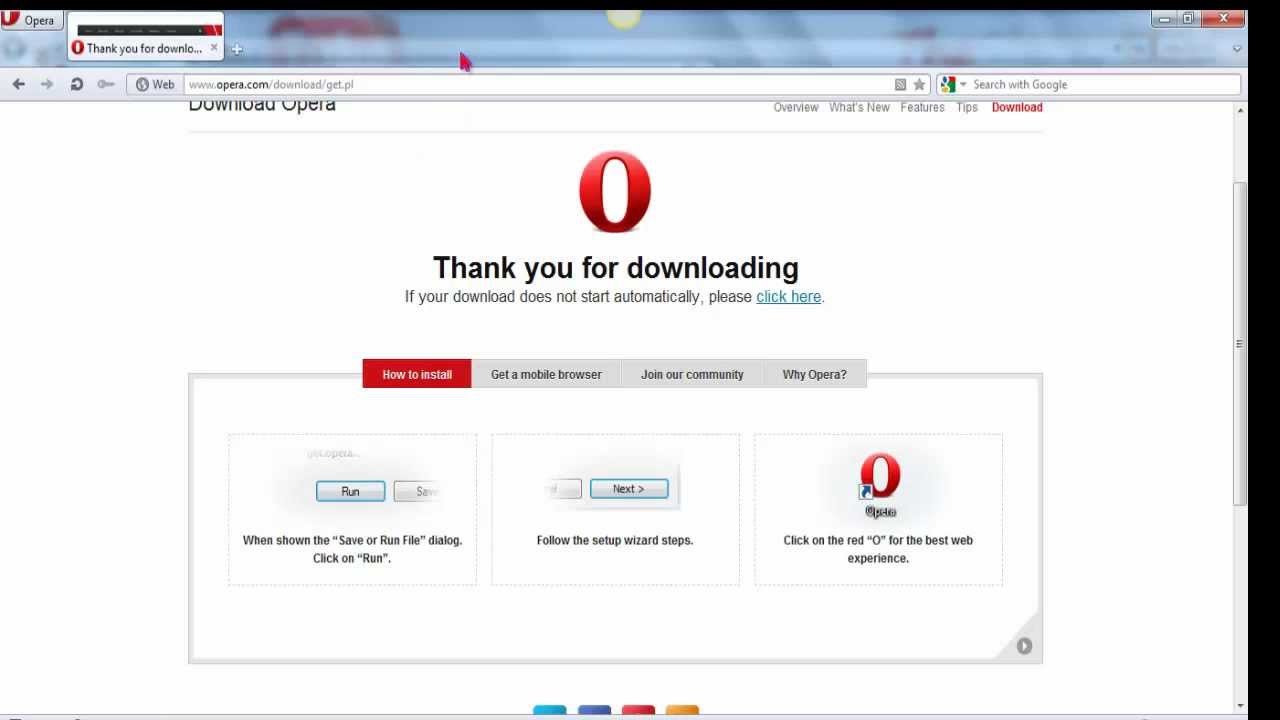Screen dimensions: 1280x720
Task: Bookmark page with the star icon
Action: pos(919,84)
